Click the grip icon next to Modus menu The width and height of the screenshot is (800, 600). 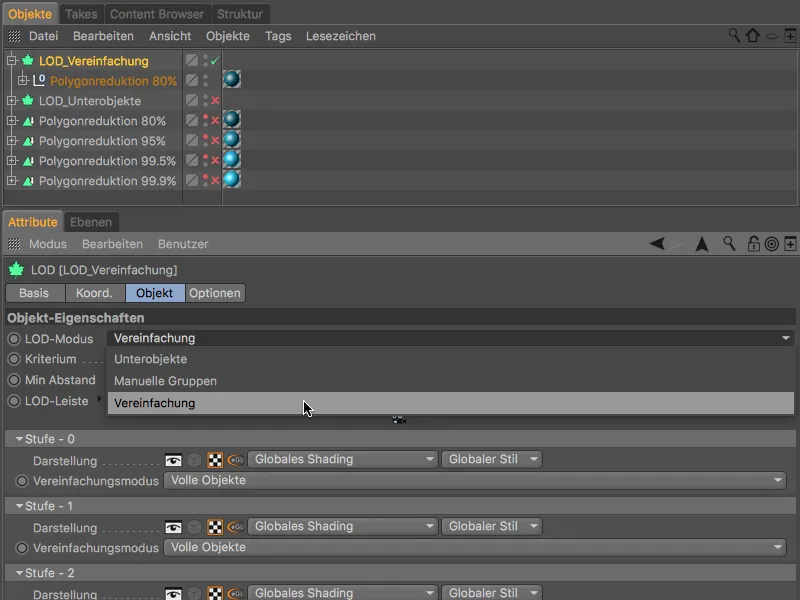click(x=14, y=244)
